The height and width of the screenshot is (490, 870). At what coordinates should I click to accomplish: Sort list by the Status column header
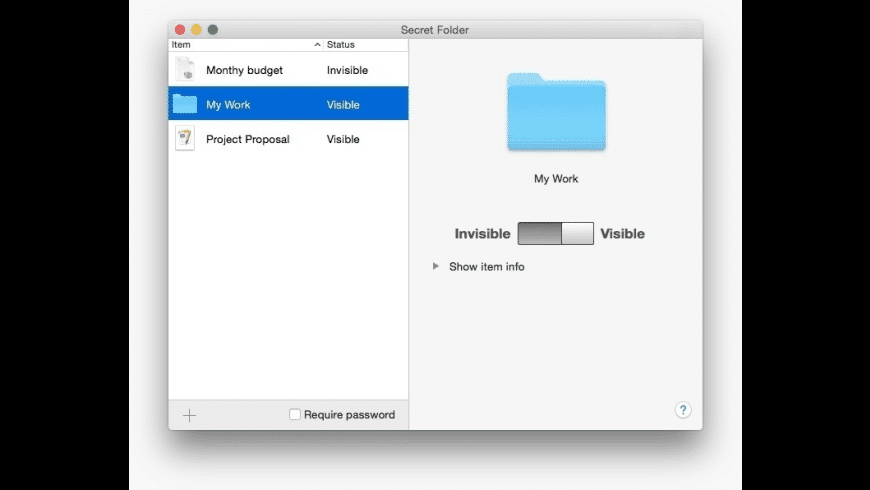point(366,44)
